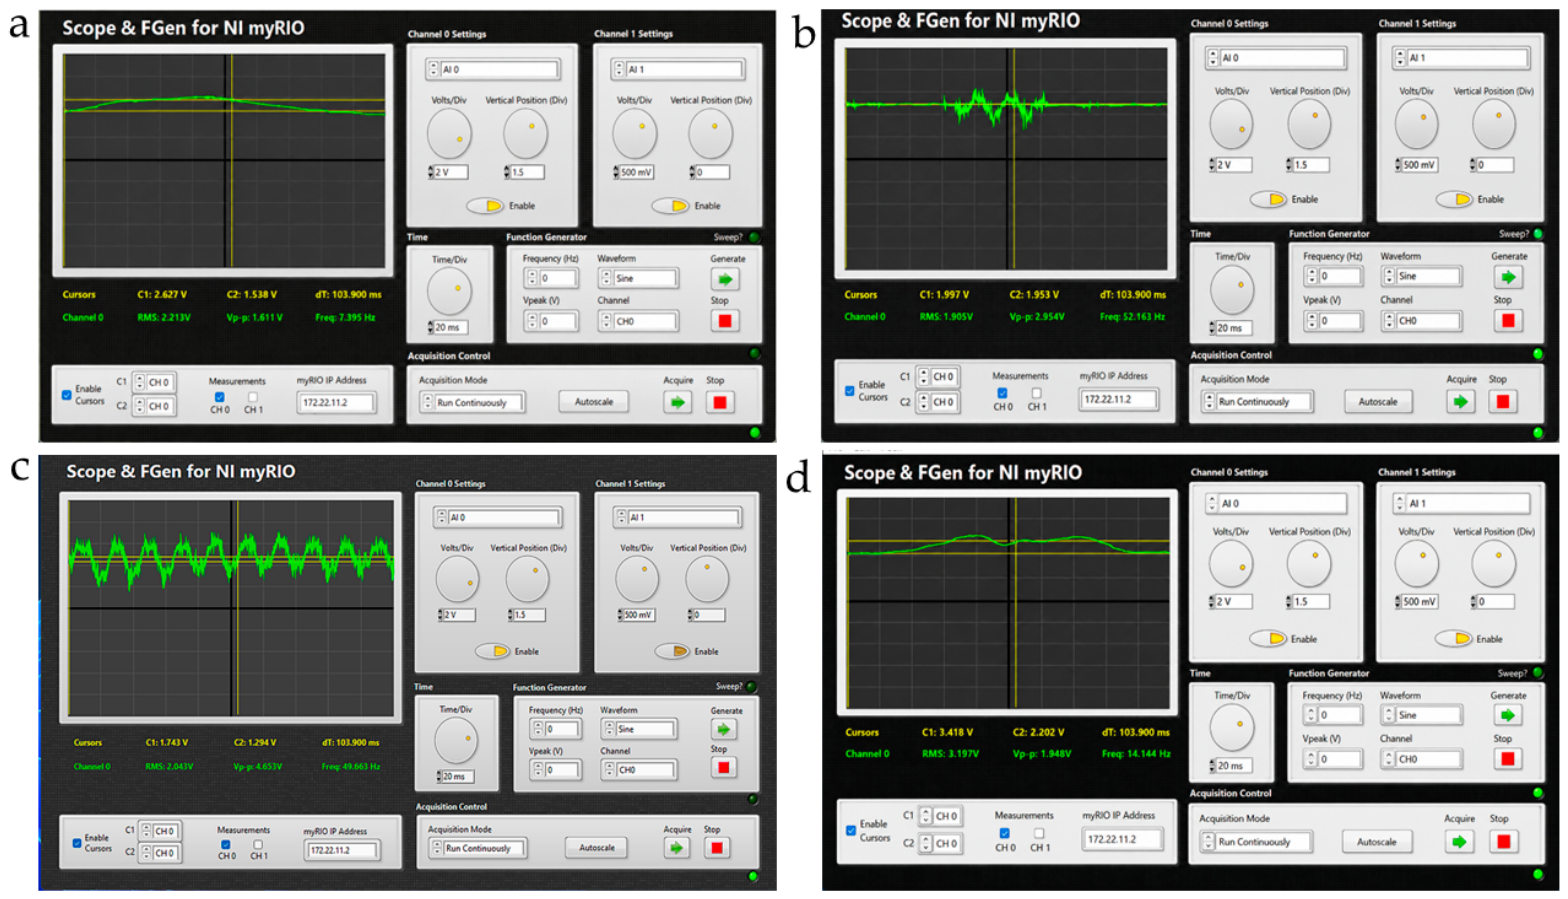The width and height of the screenshot is (1568, 899).
Task: Click green Acquire arrow in panel c
Action: tap(676, 847)
